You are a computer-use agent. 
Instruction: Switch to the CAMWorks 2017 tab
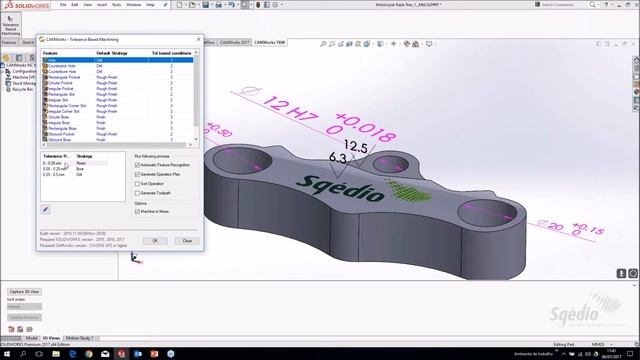pos(235,42)
